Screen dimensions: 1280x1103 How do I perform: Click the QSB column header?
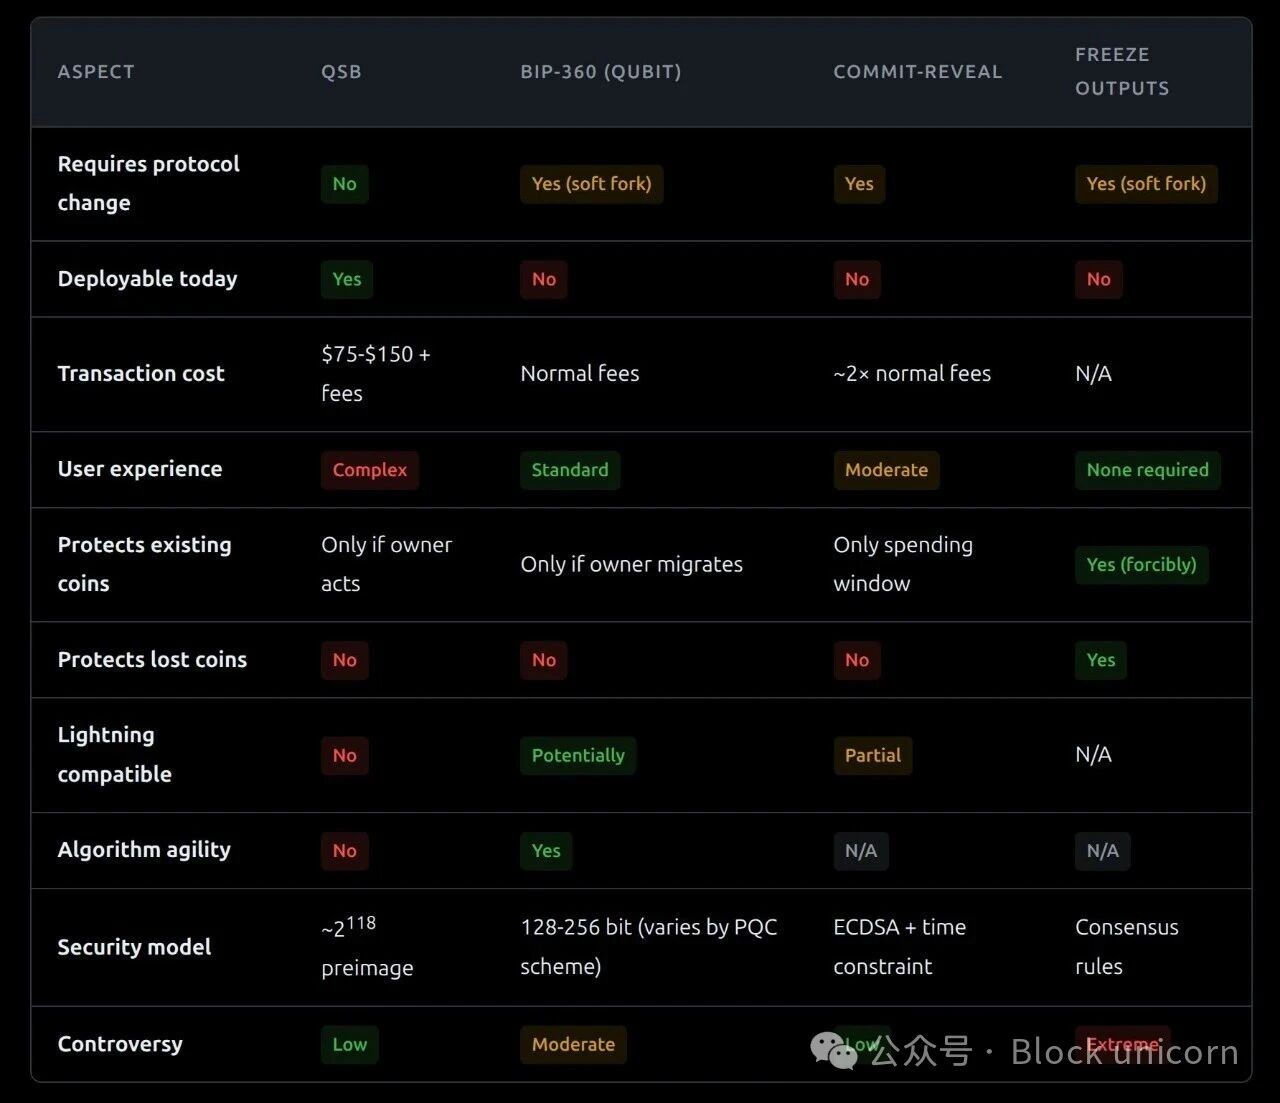pyautogui.click(x=341, y=72)
